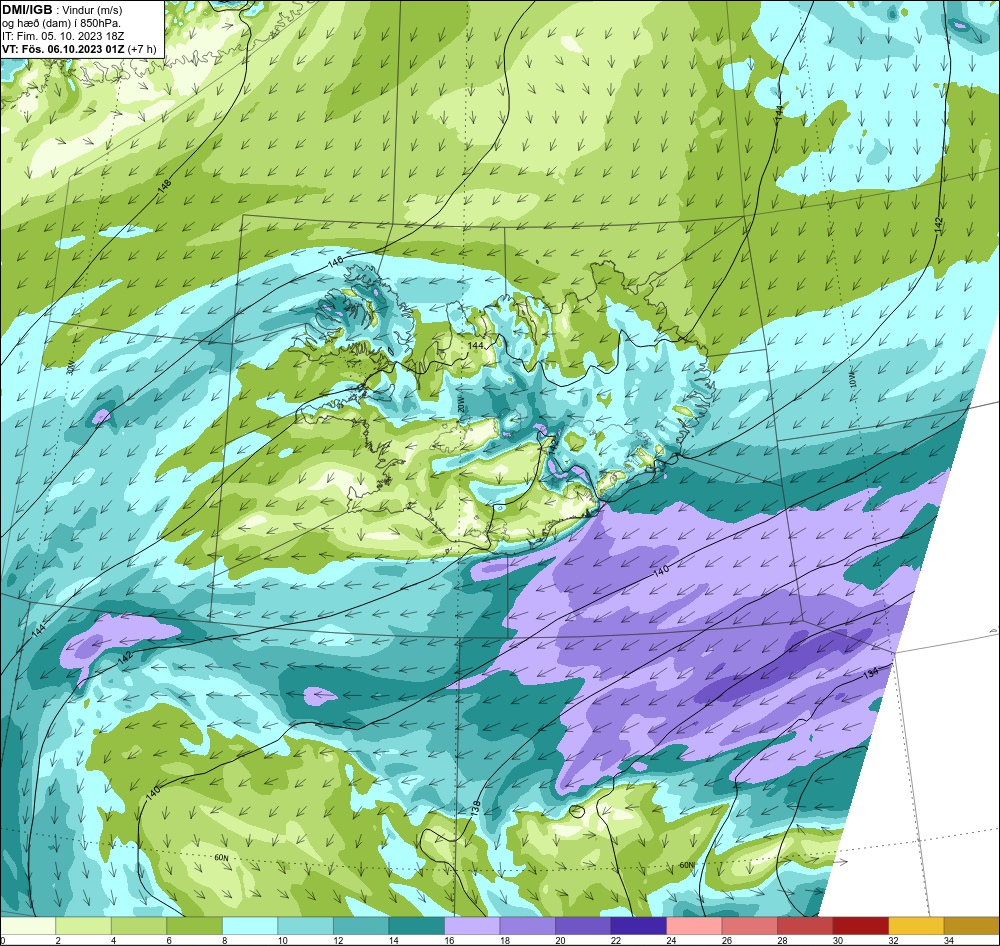
Task: Click the 10W longitude label
Action: pos(853,379)
